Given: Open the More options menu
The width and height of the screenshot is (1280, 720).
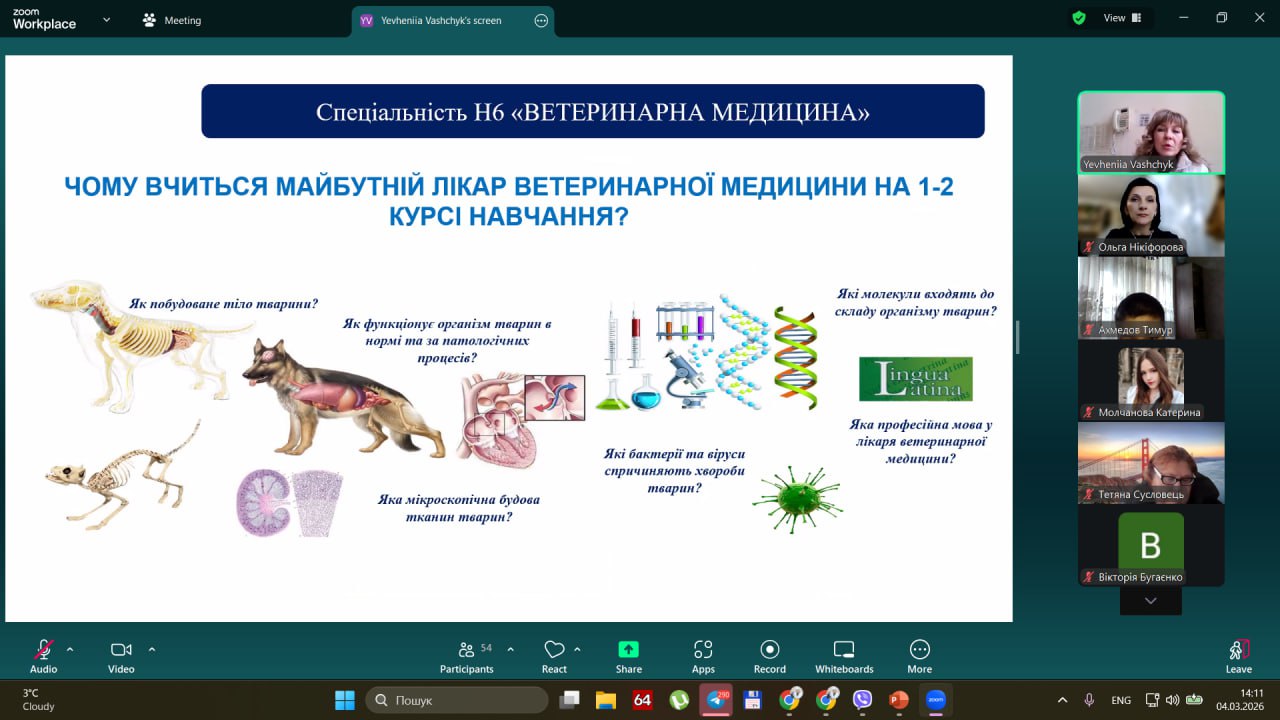Looking at the screenshot, I should pyautogui.click(x=919, y=655).
